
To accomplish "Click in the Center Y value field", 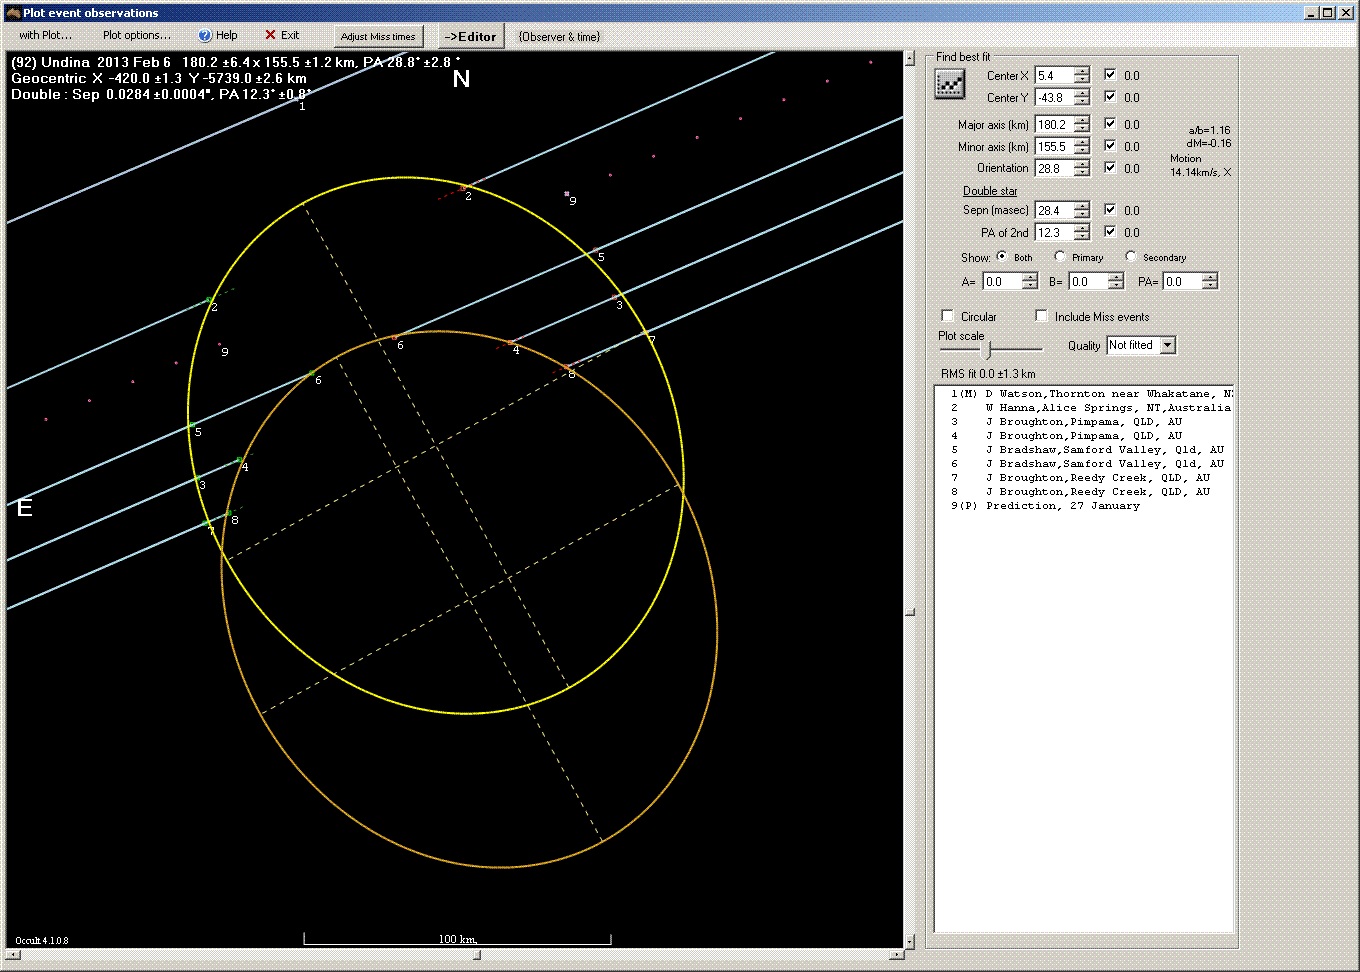I will pos(1054,97).
